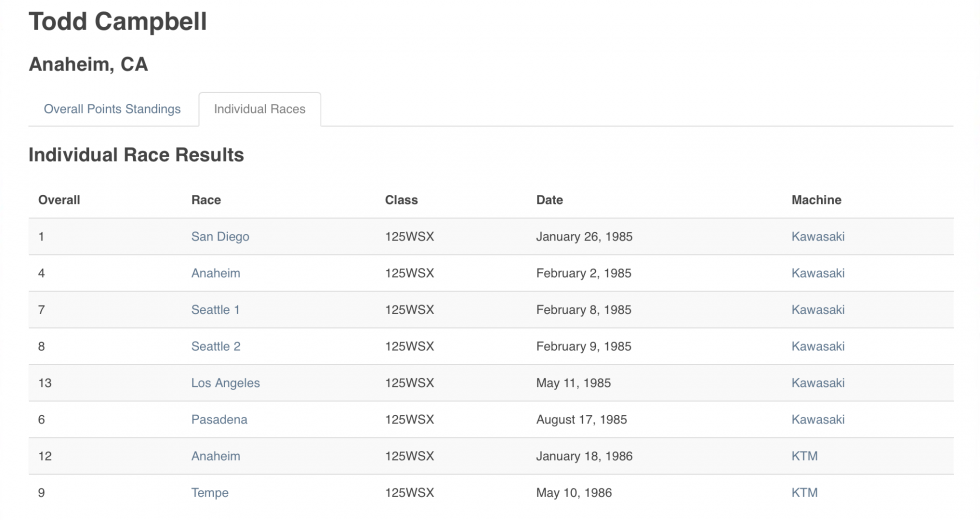Click Kawasaki link in Pasadena row
This screenshot has height=520, width=980.
(x=818, y=420)
